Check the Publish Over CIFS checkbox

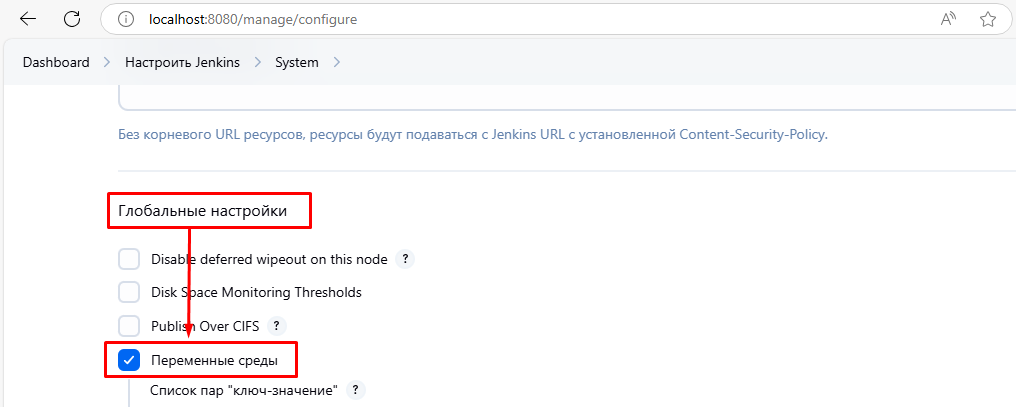[129, 326]
